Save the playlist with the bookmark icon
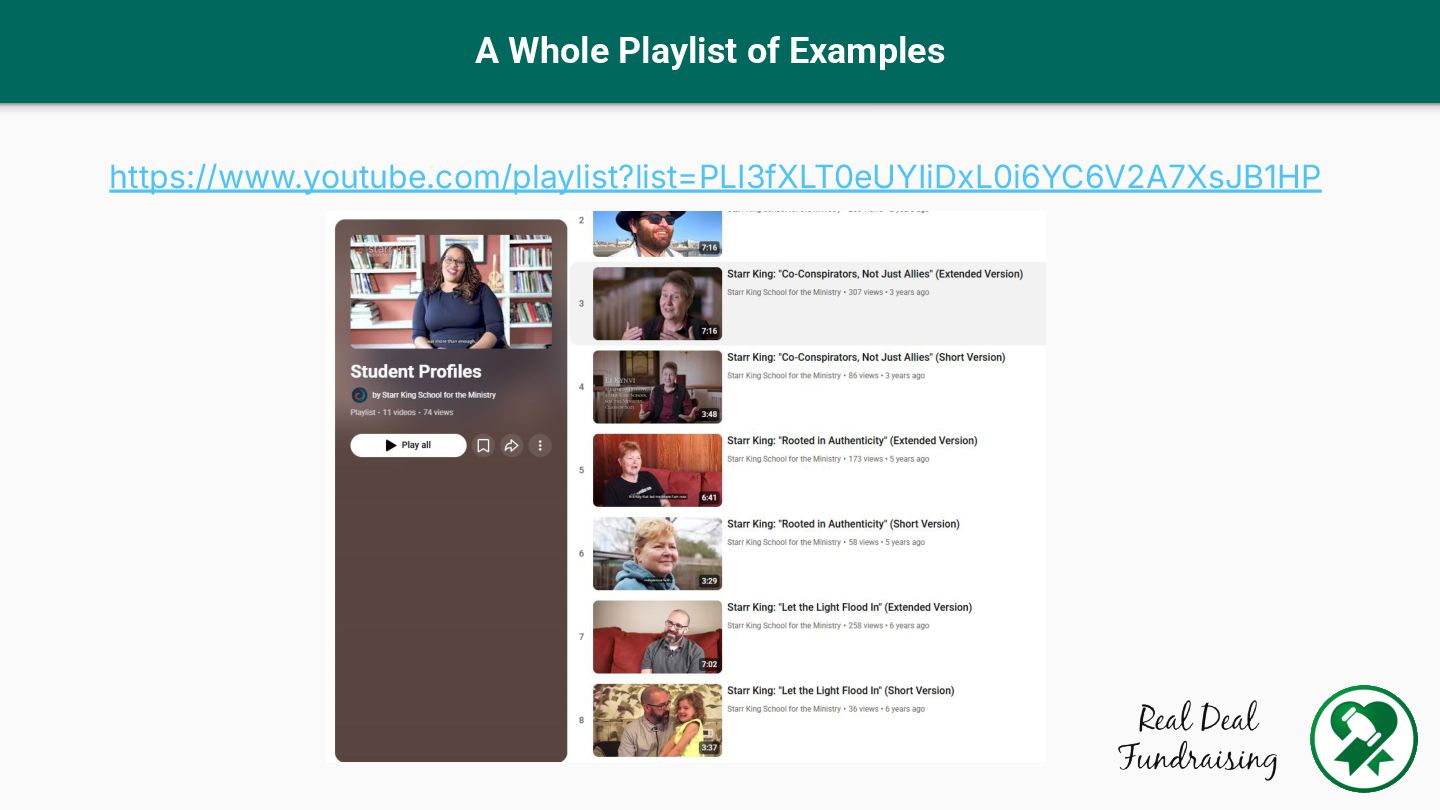The height and width of the screenshot is (810, 1440). coord(483,446)
